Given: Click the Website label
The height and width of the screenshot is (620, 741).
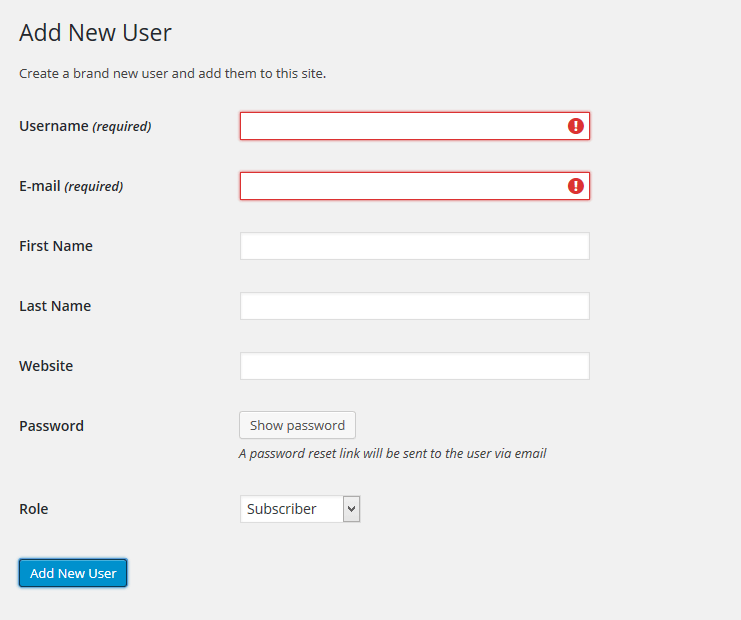Looking at the screenshot, I should [46, 366].
